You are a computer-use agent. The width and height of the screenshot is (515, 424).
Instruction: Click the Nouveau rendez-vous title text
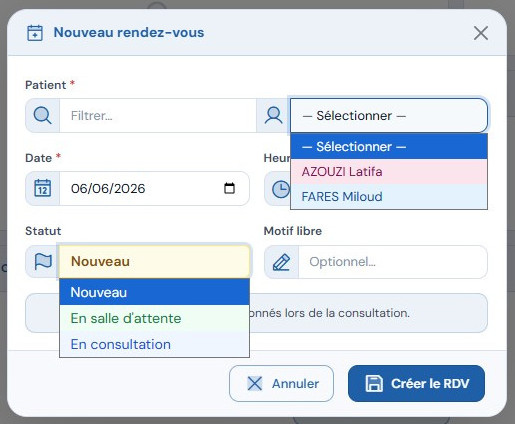coord(129,32)
